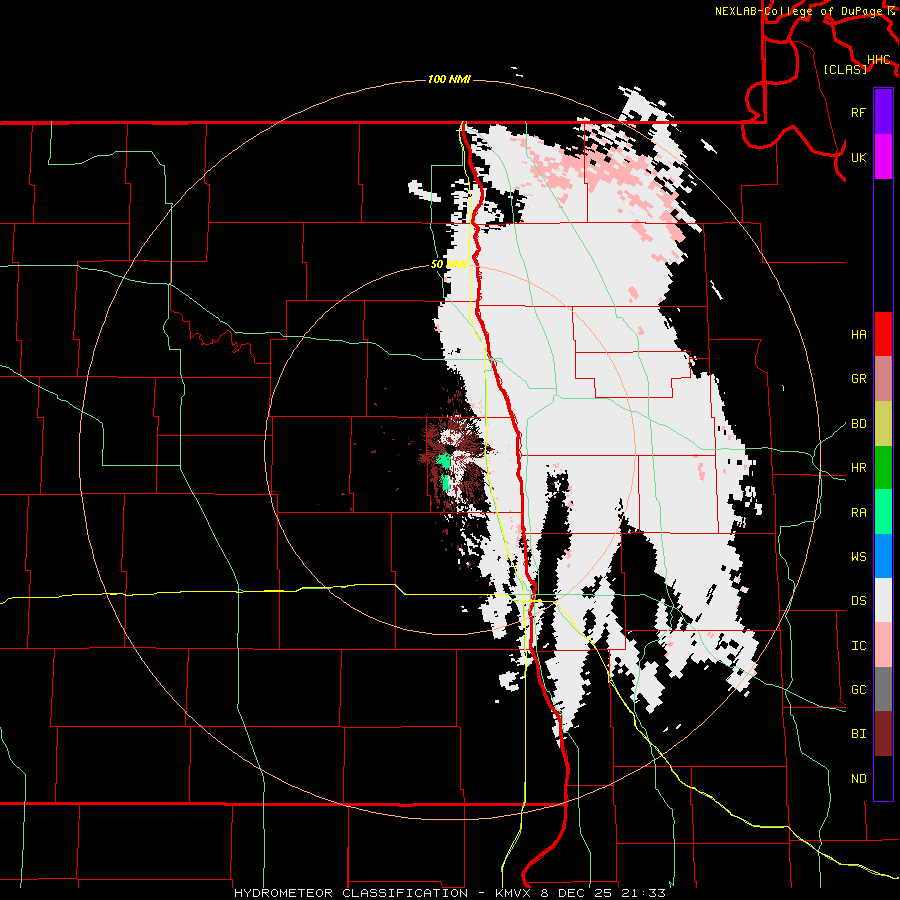The height and width of the screenshot is (900, 900).
Task: Click the 'UK' legend label
Action: 858,157
